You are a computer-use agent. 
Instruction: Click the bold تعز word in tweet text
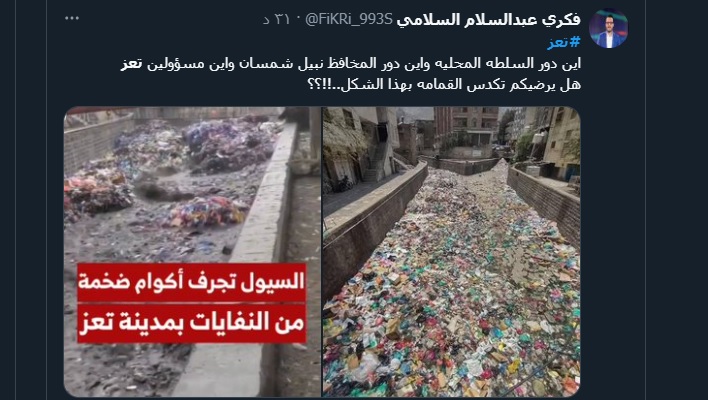tap(131, 64)
